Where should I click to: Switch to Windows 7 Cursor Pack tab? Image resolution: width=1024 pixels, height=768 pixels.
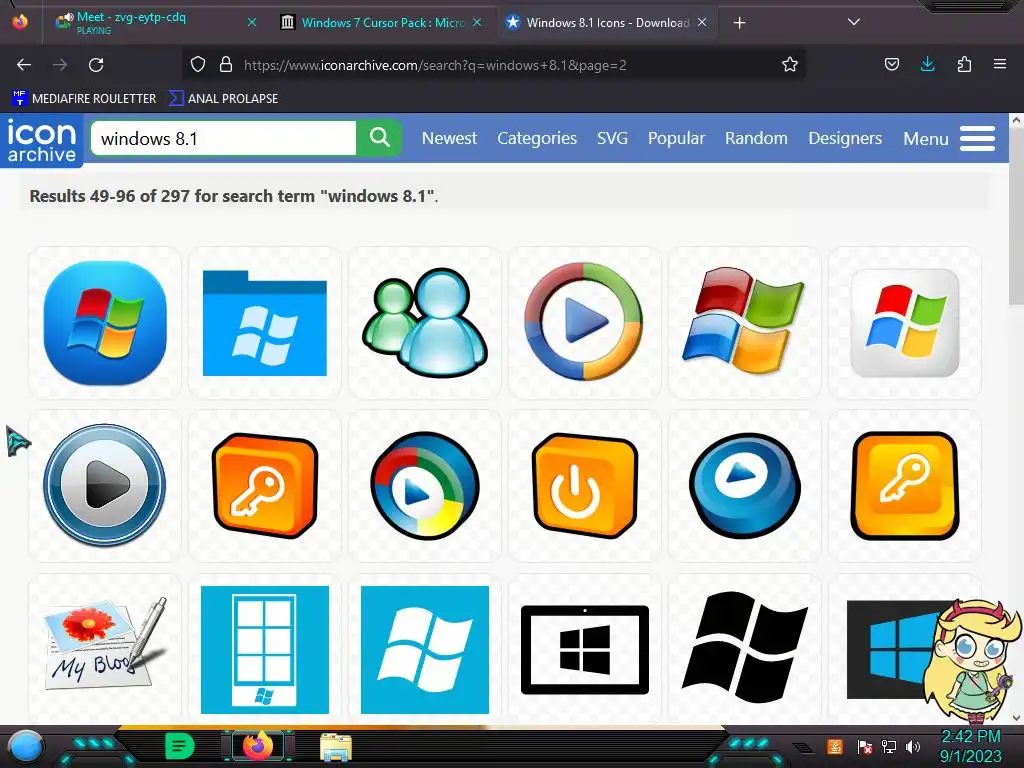382,22
